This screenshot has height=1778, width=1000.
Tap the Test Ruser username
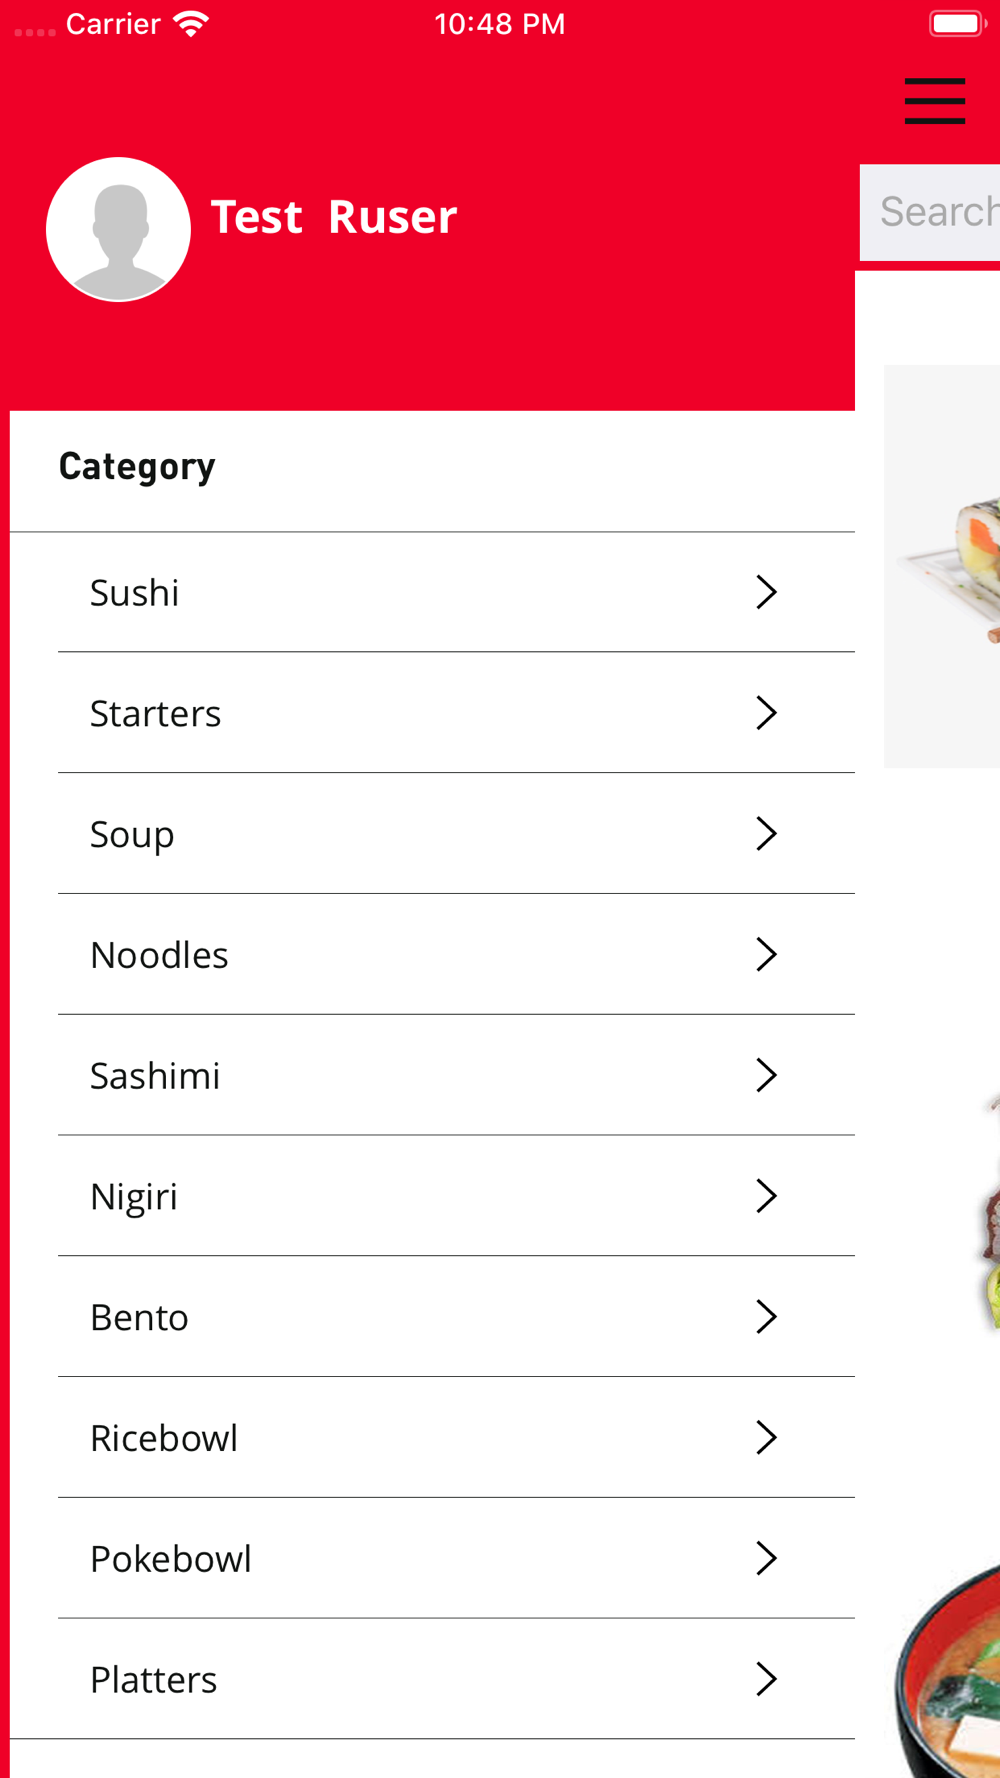click(334, 217)
